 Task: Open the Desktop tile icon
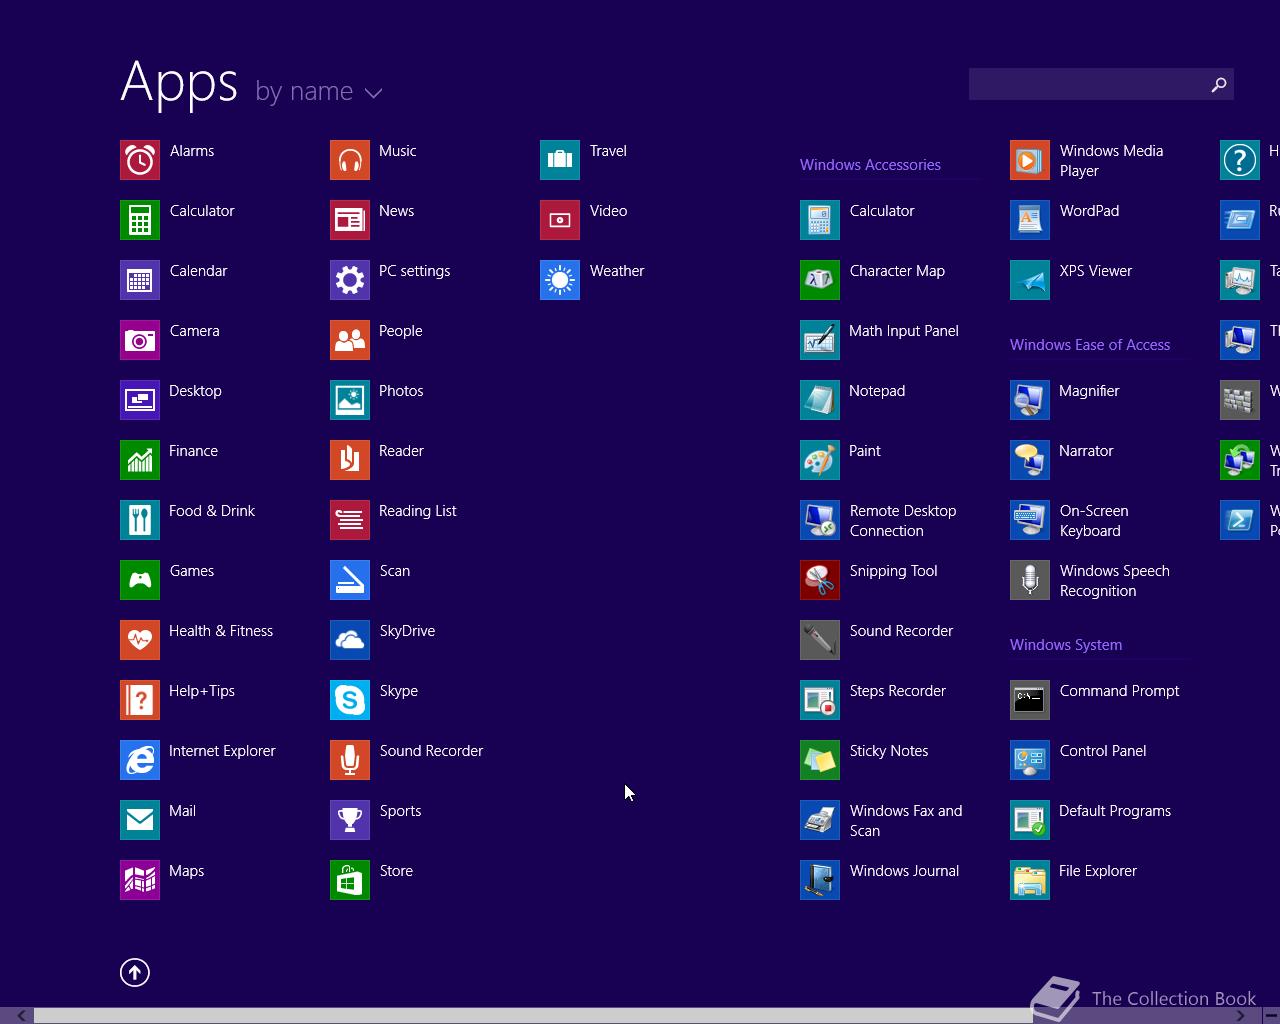pyautogui.click(x=140, y=400)
